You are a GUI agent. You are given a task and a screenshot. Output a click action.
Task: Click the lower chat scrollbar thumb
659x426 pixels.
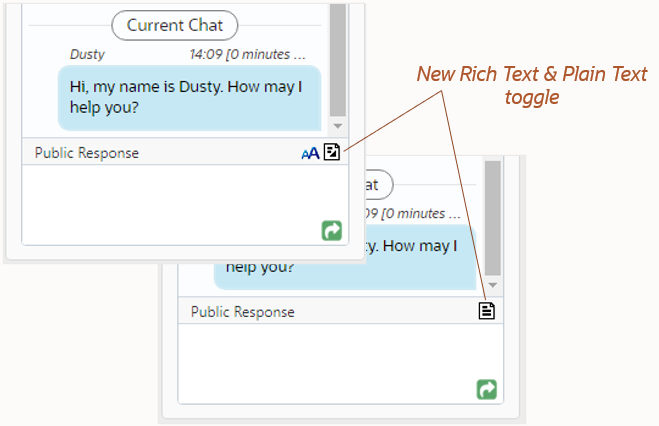[x=493, y=215]
